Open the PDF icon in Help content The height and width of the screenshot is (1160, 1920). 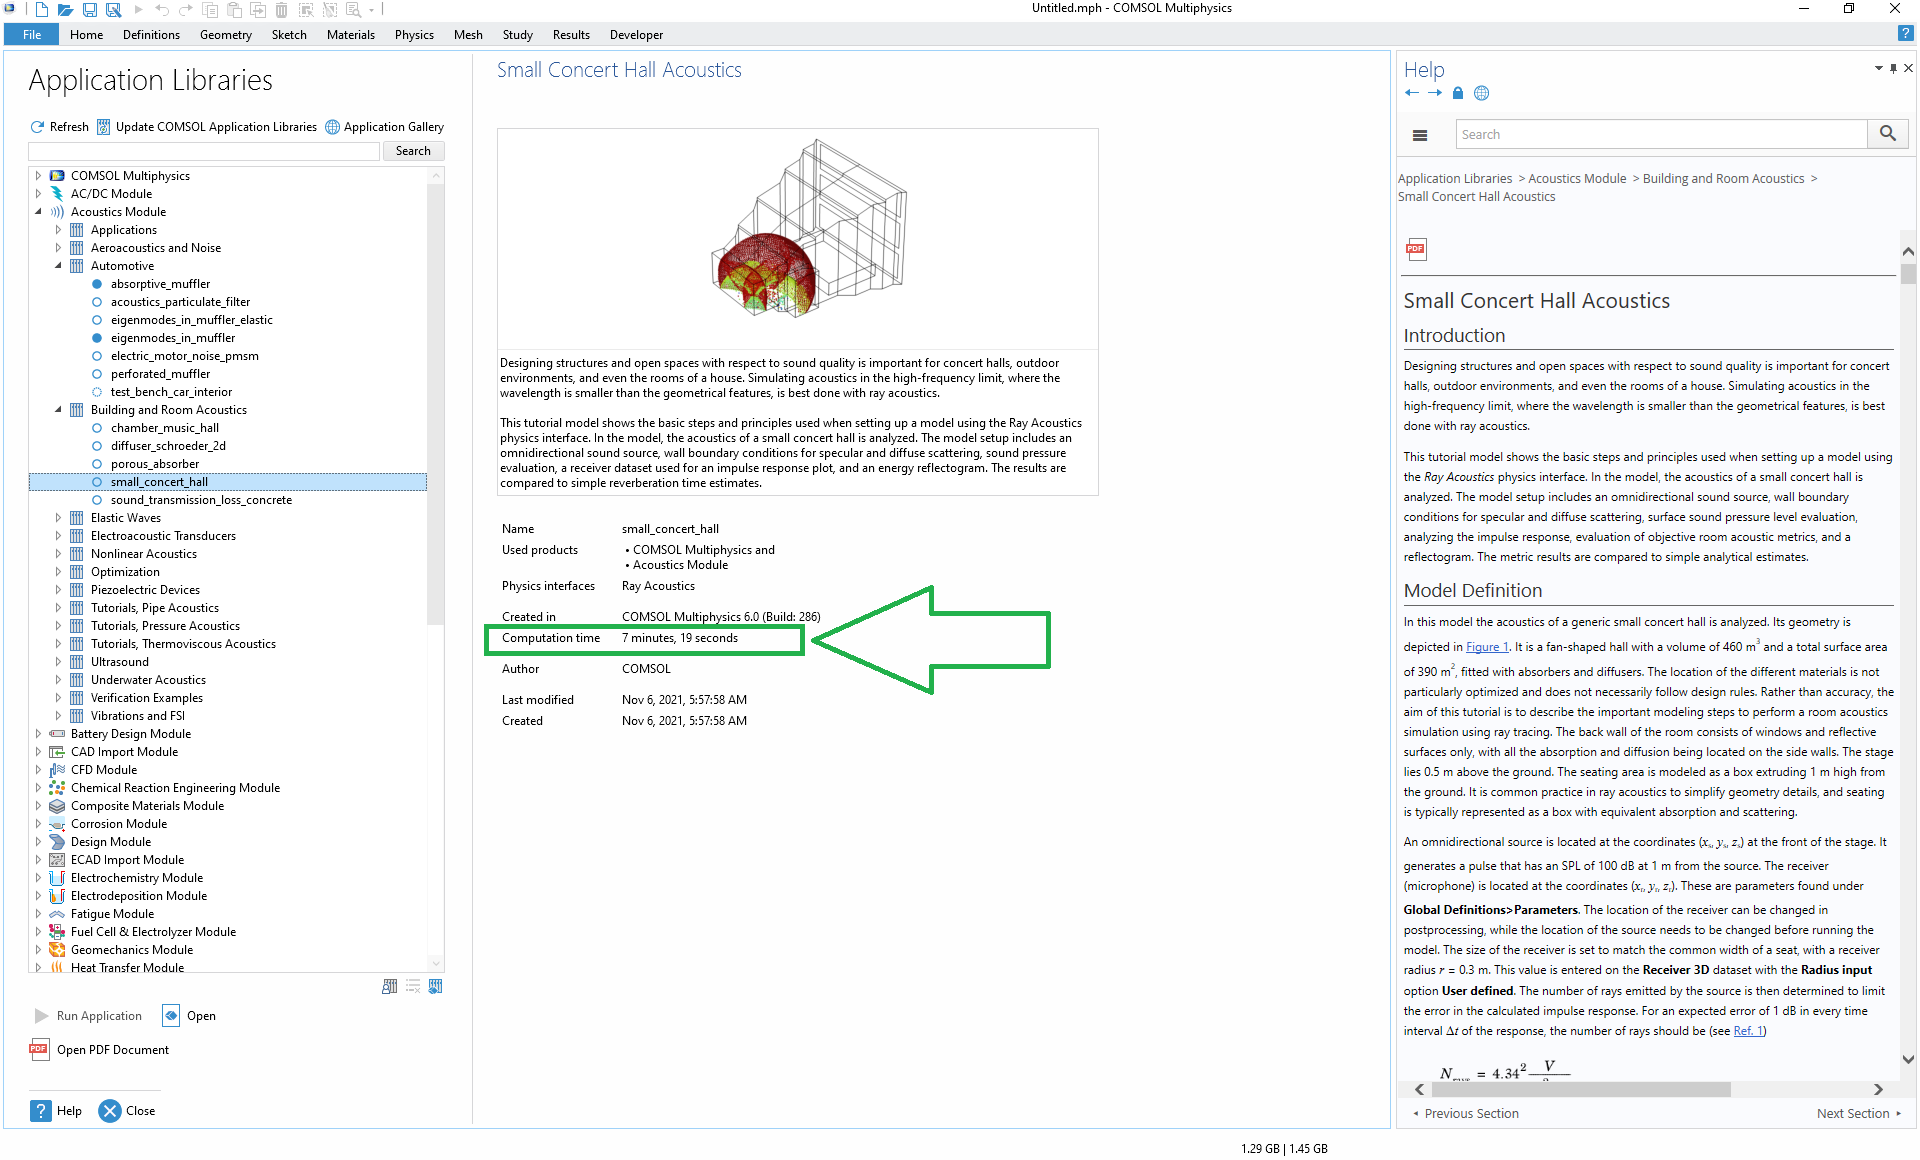[x=1416, y=249]
